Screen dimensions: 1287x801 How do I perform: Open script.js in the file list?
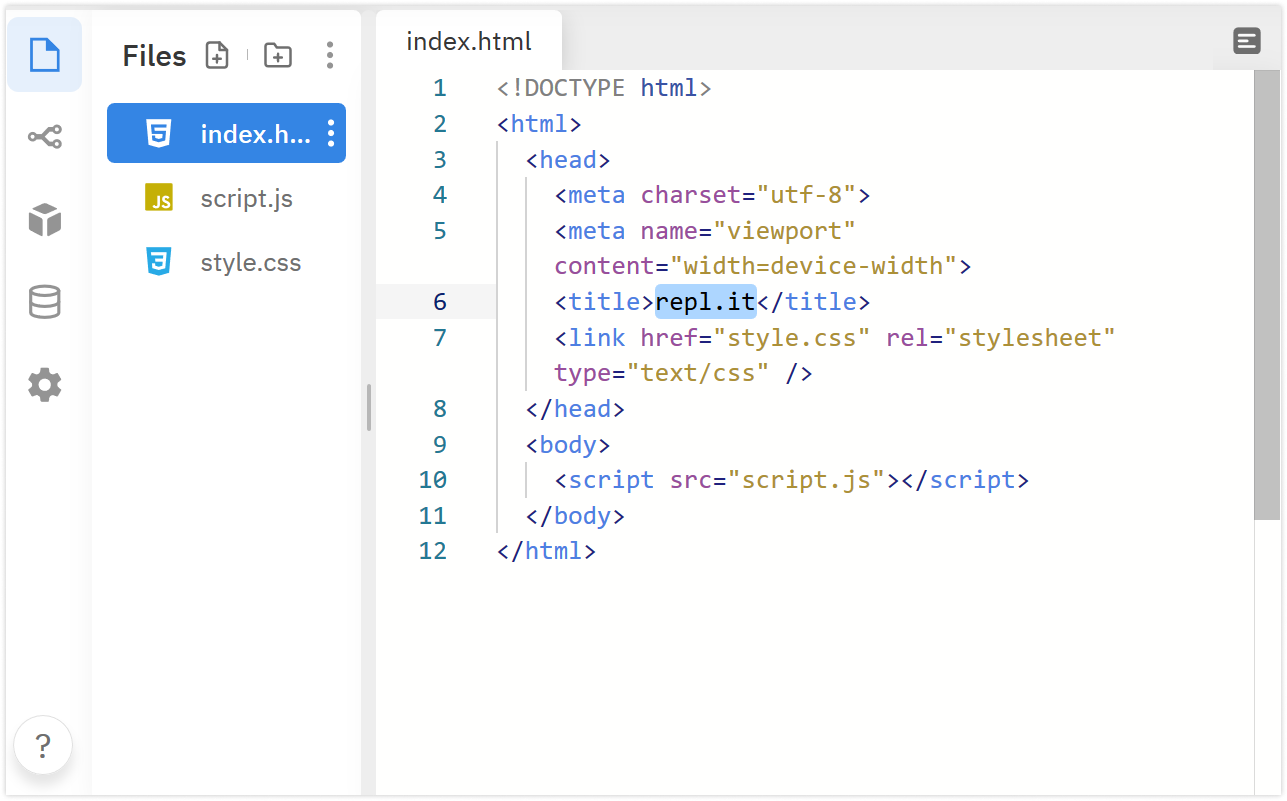point(246,198)
